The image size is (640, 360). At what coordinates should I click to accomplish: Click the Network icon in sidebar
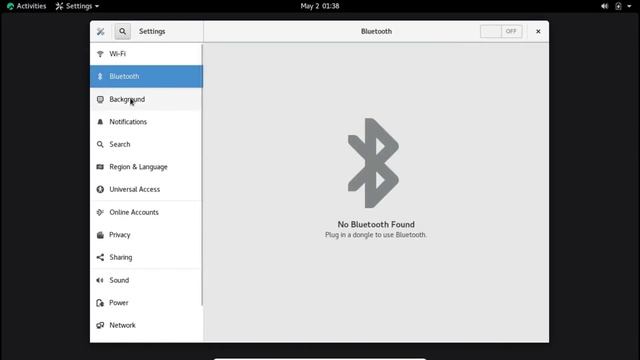100,325
